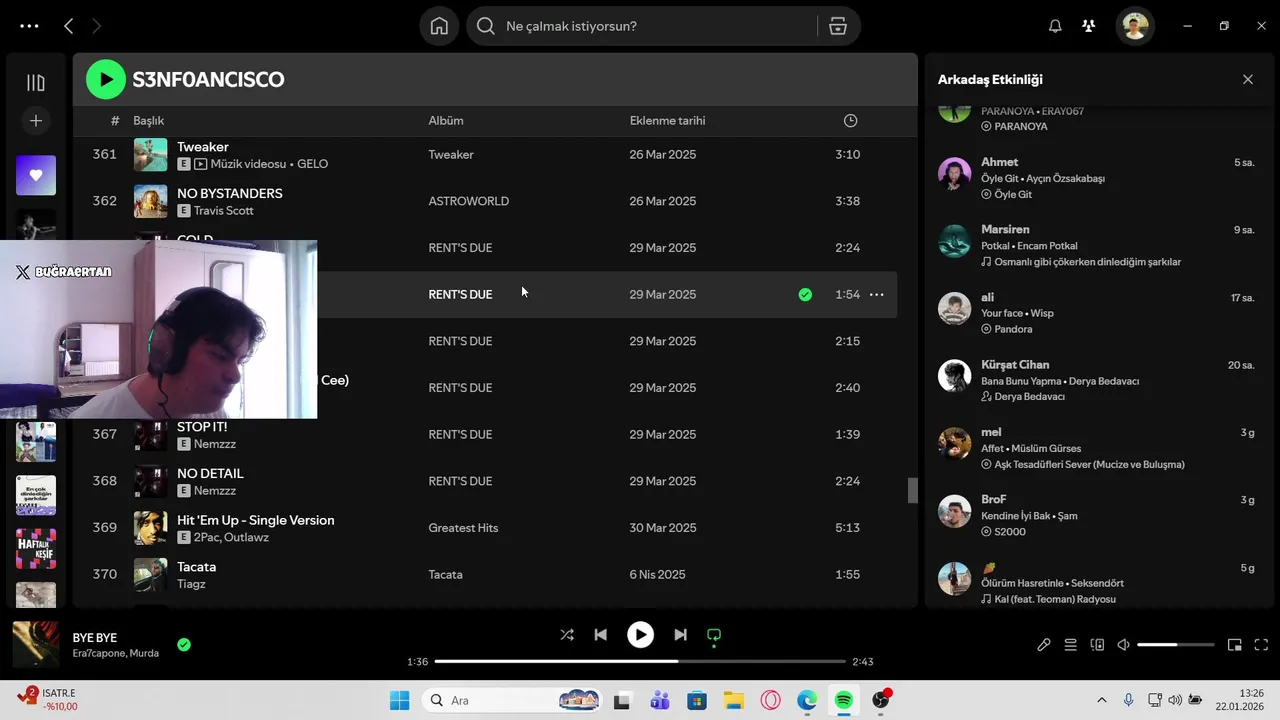Open 'En çok dinlediğim şarkılar' playlist thumbnail
1280x720 pixels.
[36, 495]
